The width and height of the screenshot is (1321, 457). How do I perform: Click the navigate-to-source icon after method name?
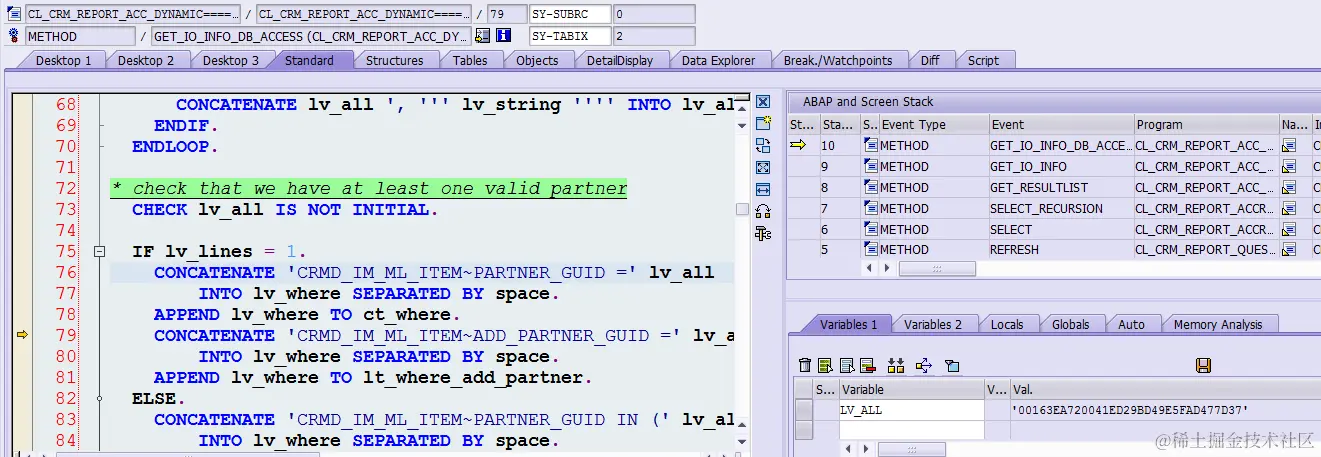coord(482,36)
